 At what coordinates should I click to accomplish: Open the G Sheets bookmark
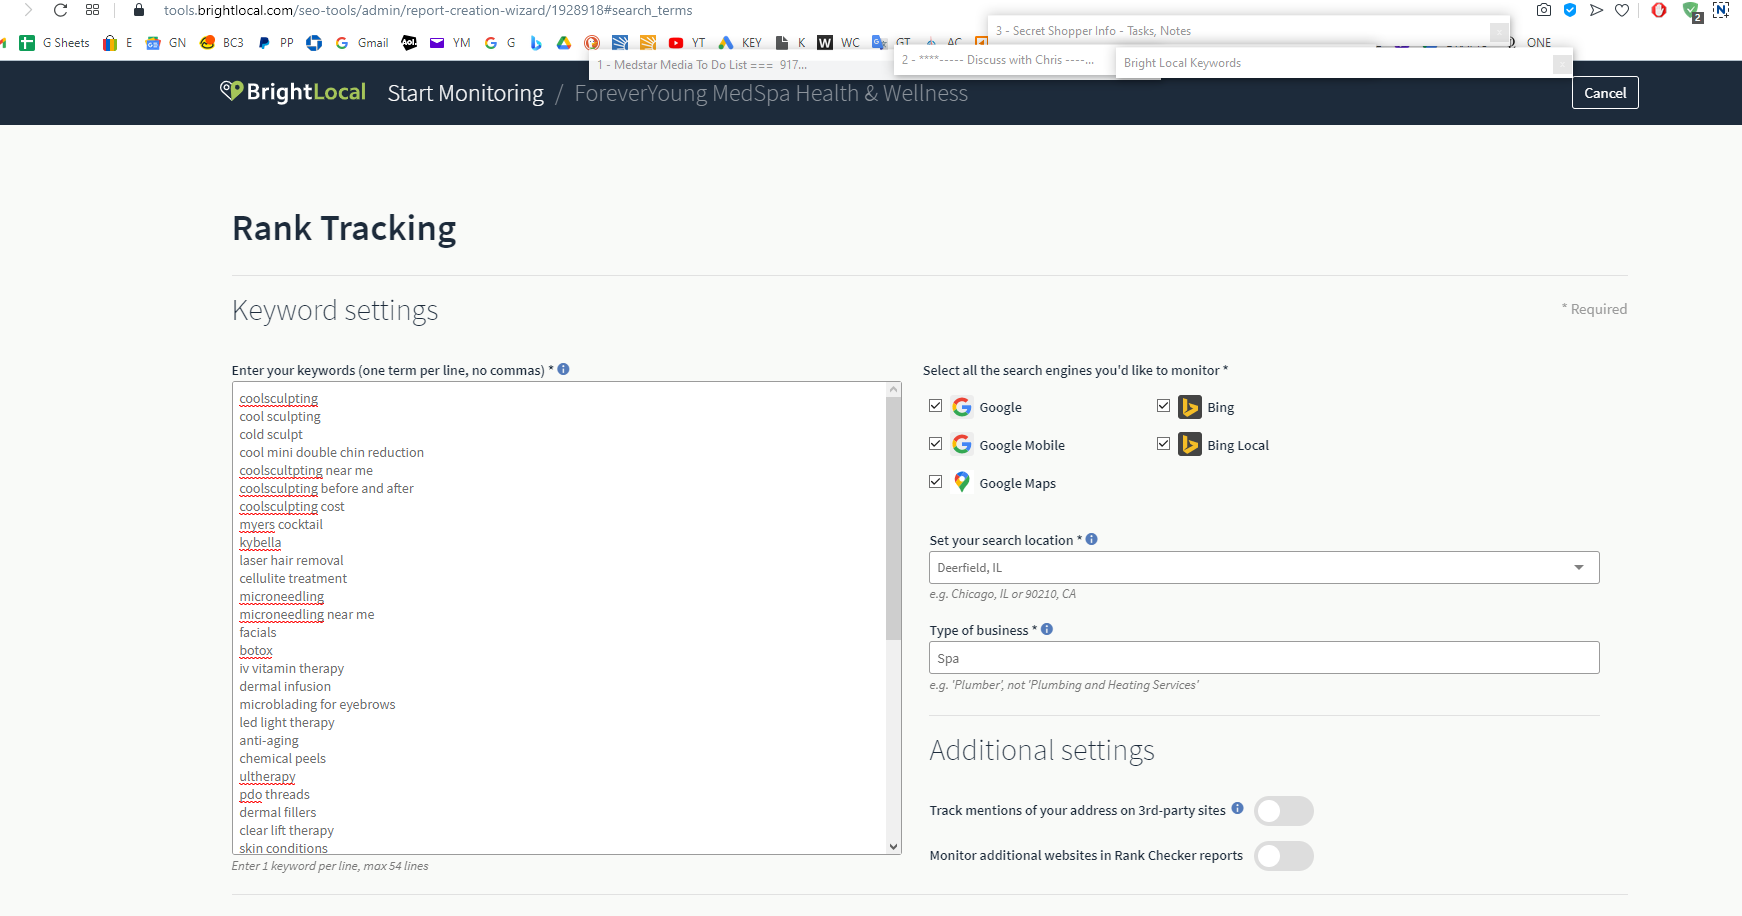point(55,43)
